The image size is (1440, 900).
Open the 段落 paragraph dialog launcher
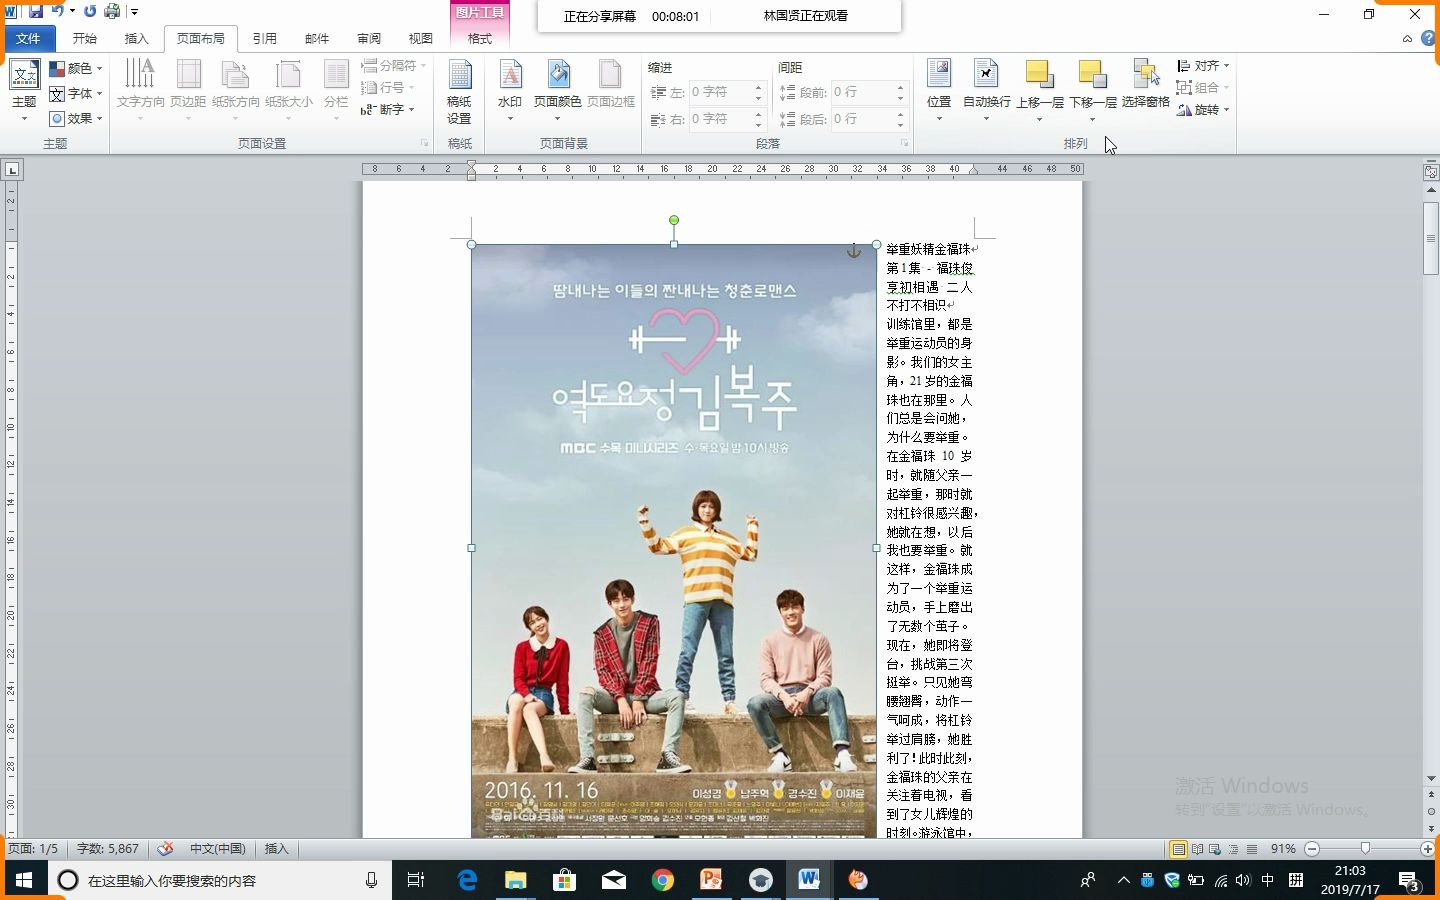[904, 144]
